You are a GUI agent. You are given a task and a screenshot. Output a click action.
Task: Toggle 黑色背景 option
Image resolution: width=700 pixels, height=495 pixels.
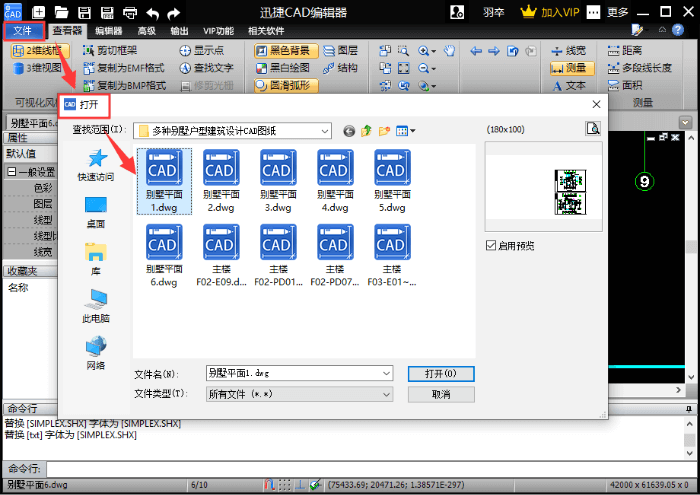286,50
